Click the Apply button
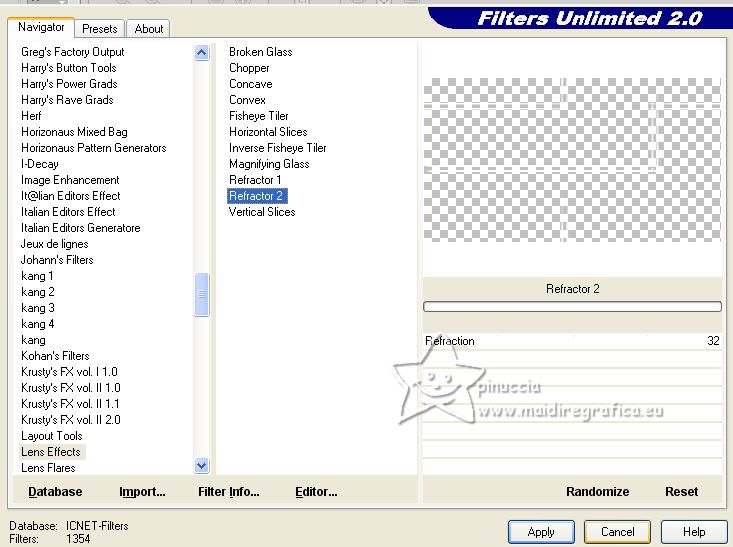Screen dimensions: 733x547 (541, 532)
